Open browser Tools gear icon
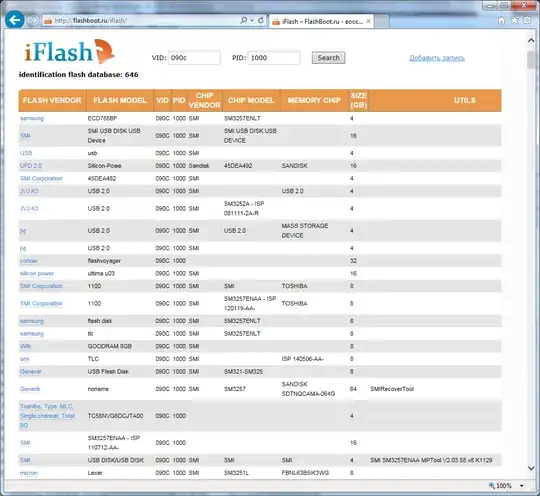This screenshot has width=540, height=496. click(x=527, y=20)
